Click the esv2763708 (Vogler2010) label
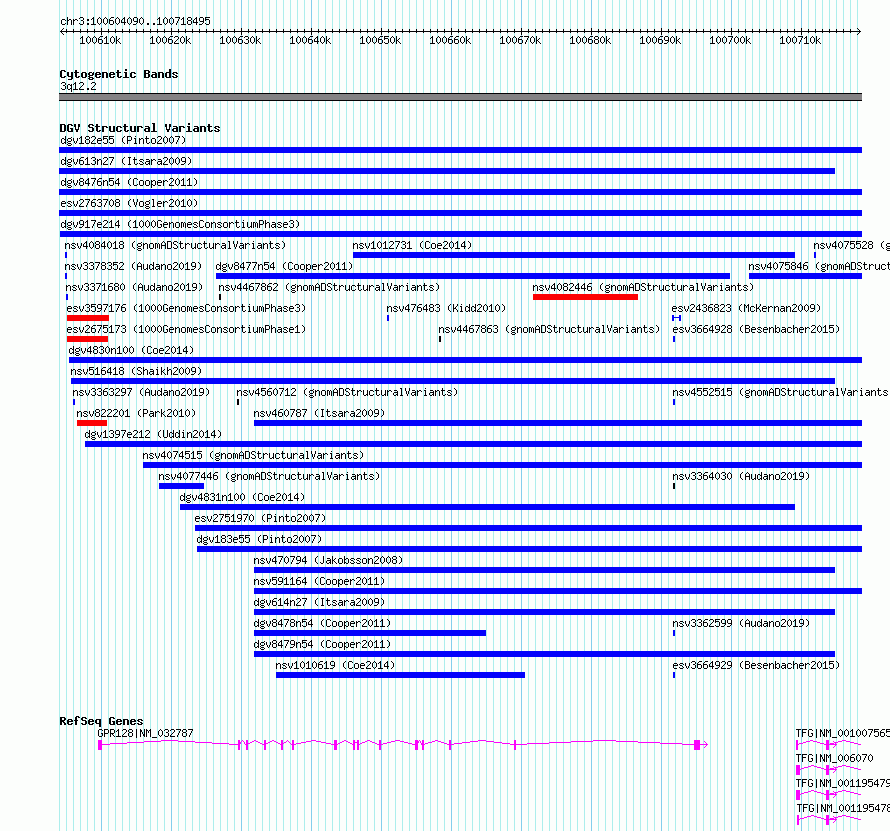Viewport: 890px width, 831px height. 129,203
